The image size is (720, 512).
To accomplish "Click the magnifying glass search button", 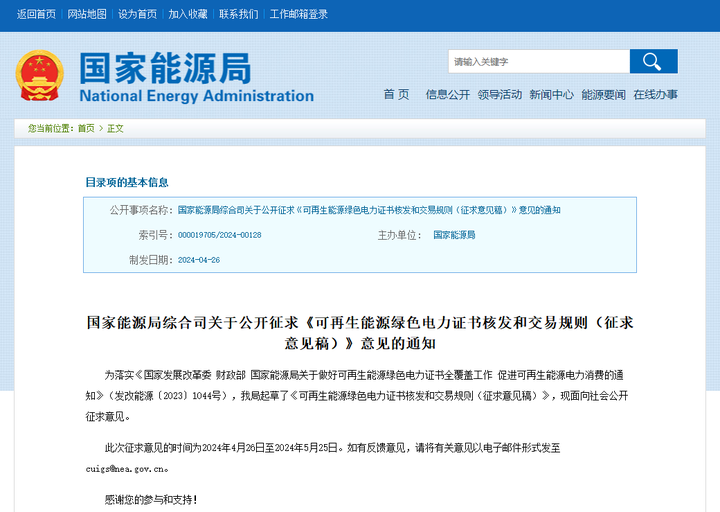I will (x=653, y=62).
